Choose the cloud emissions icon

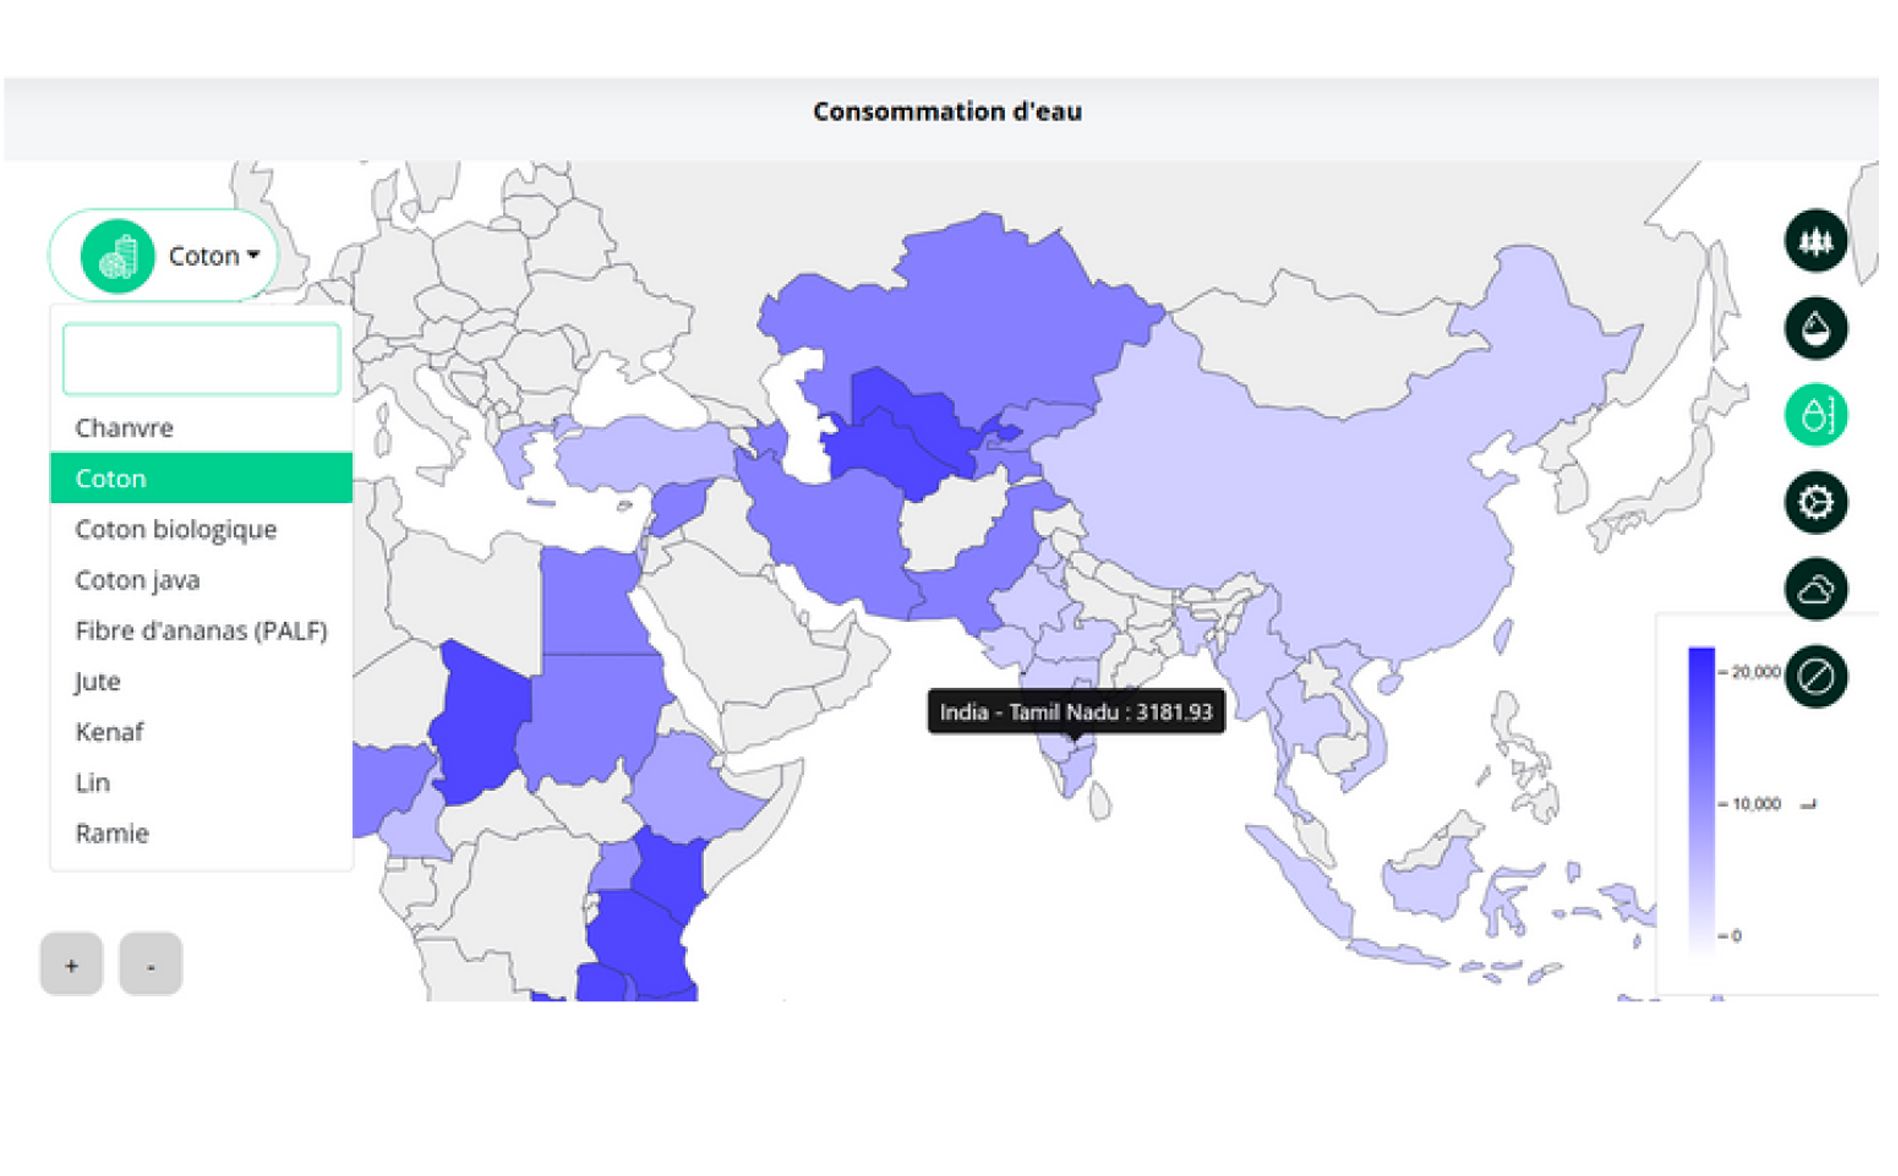[1815, 589]
